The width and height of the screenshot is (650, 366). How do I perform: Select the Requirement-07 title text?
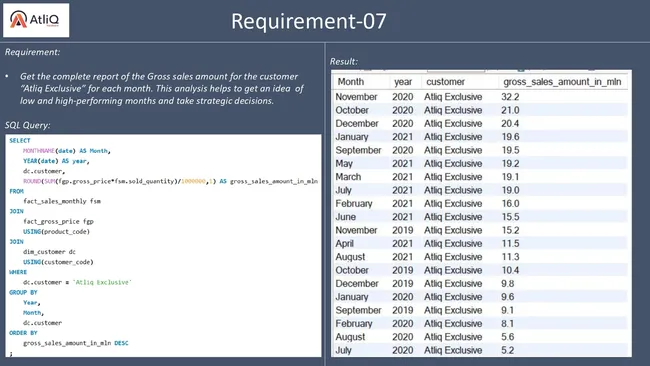(x=308, y=21)
